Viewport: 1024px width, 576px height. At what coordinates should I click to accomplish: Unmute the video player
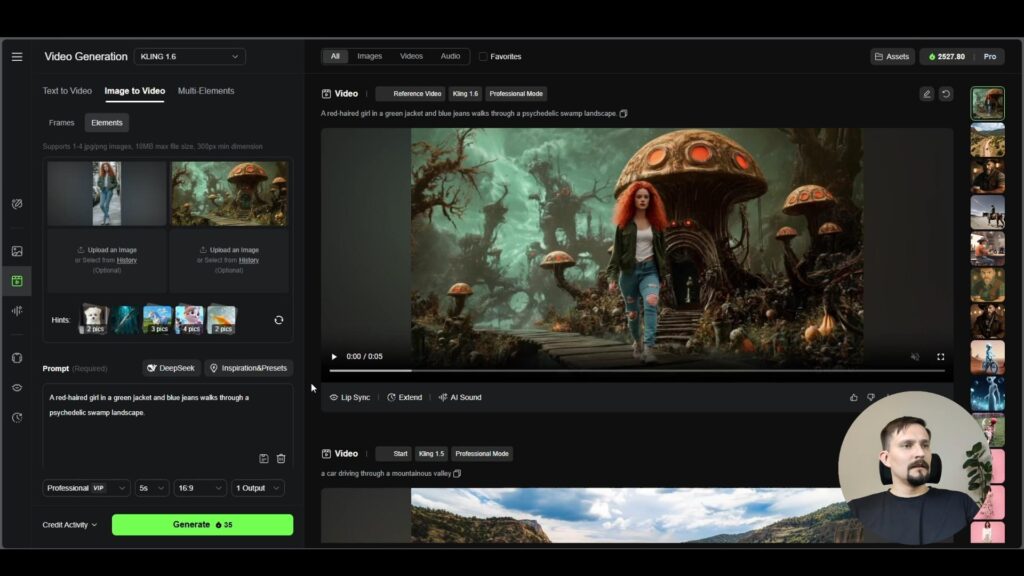click(x=915, y=357)
